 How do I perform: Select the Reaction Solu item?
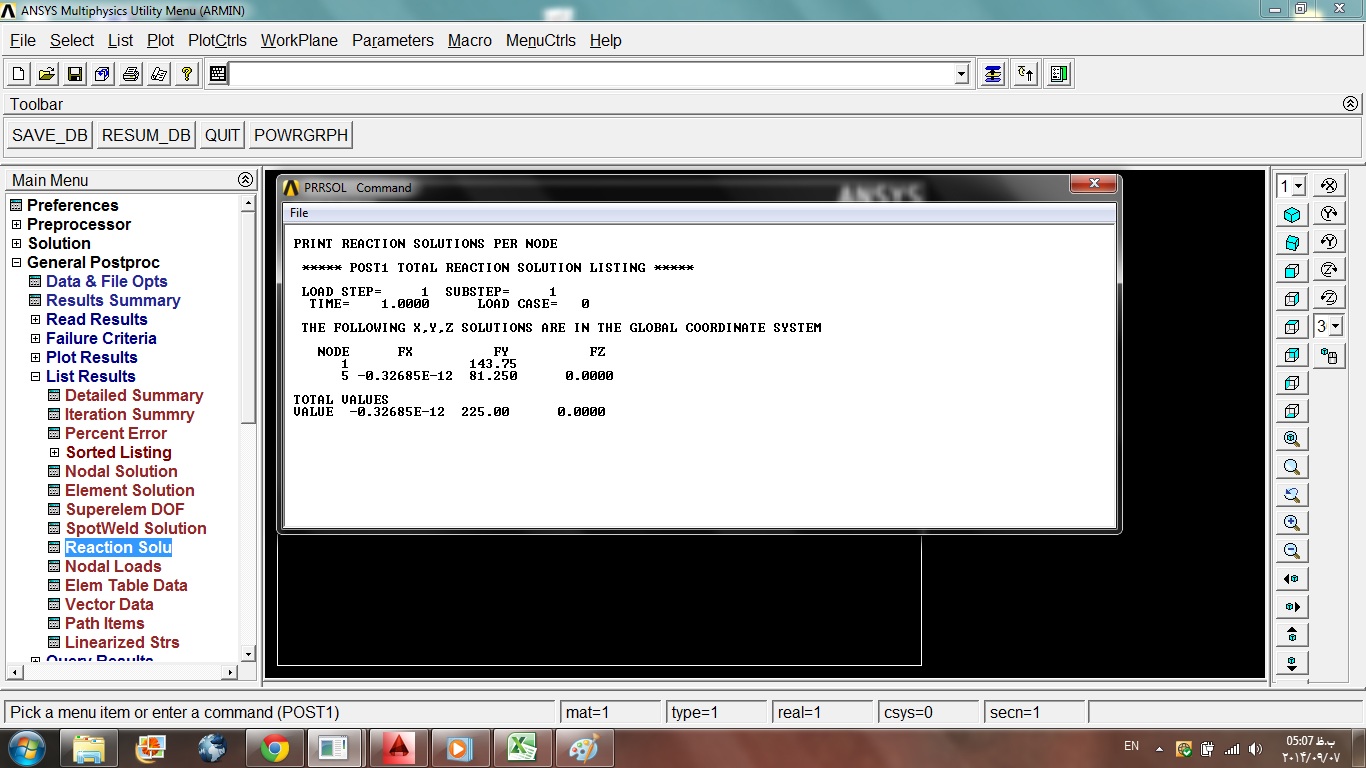tap(118, 548)
